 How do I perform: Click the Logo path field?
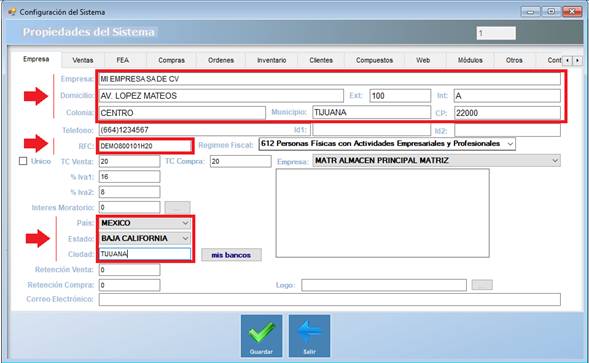[384, 285]
